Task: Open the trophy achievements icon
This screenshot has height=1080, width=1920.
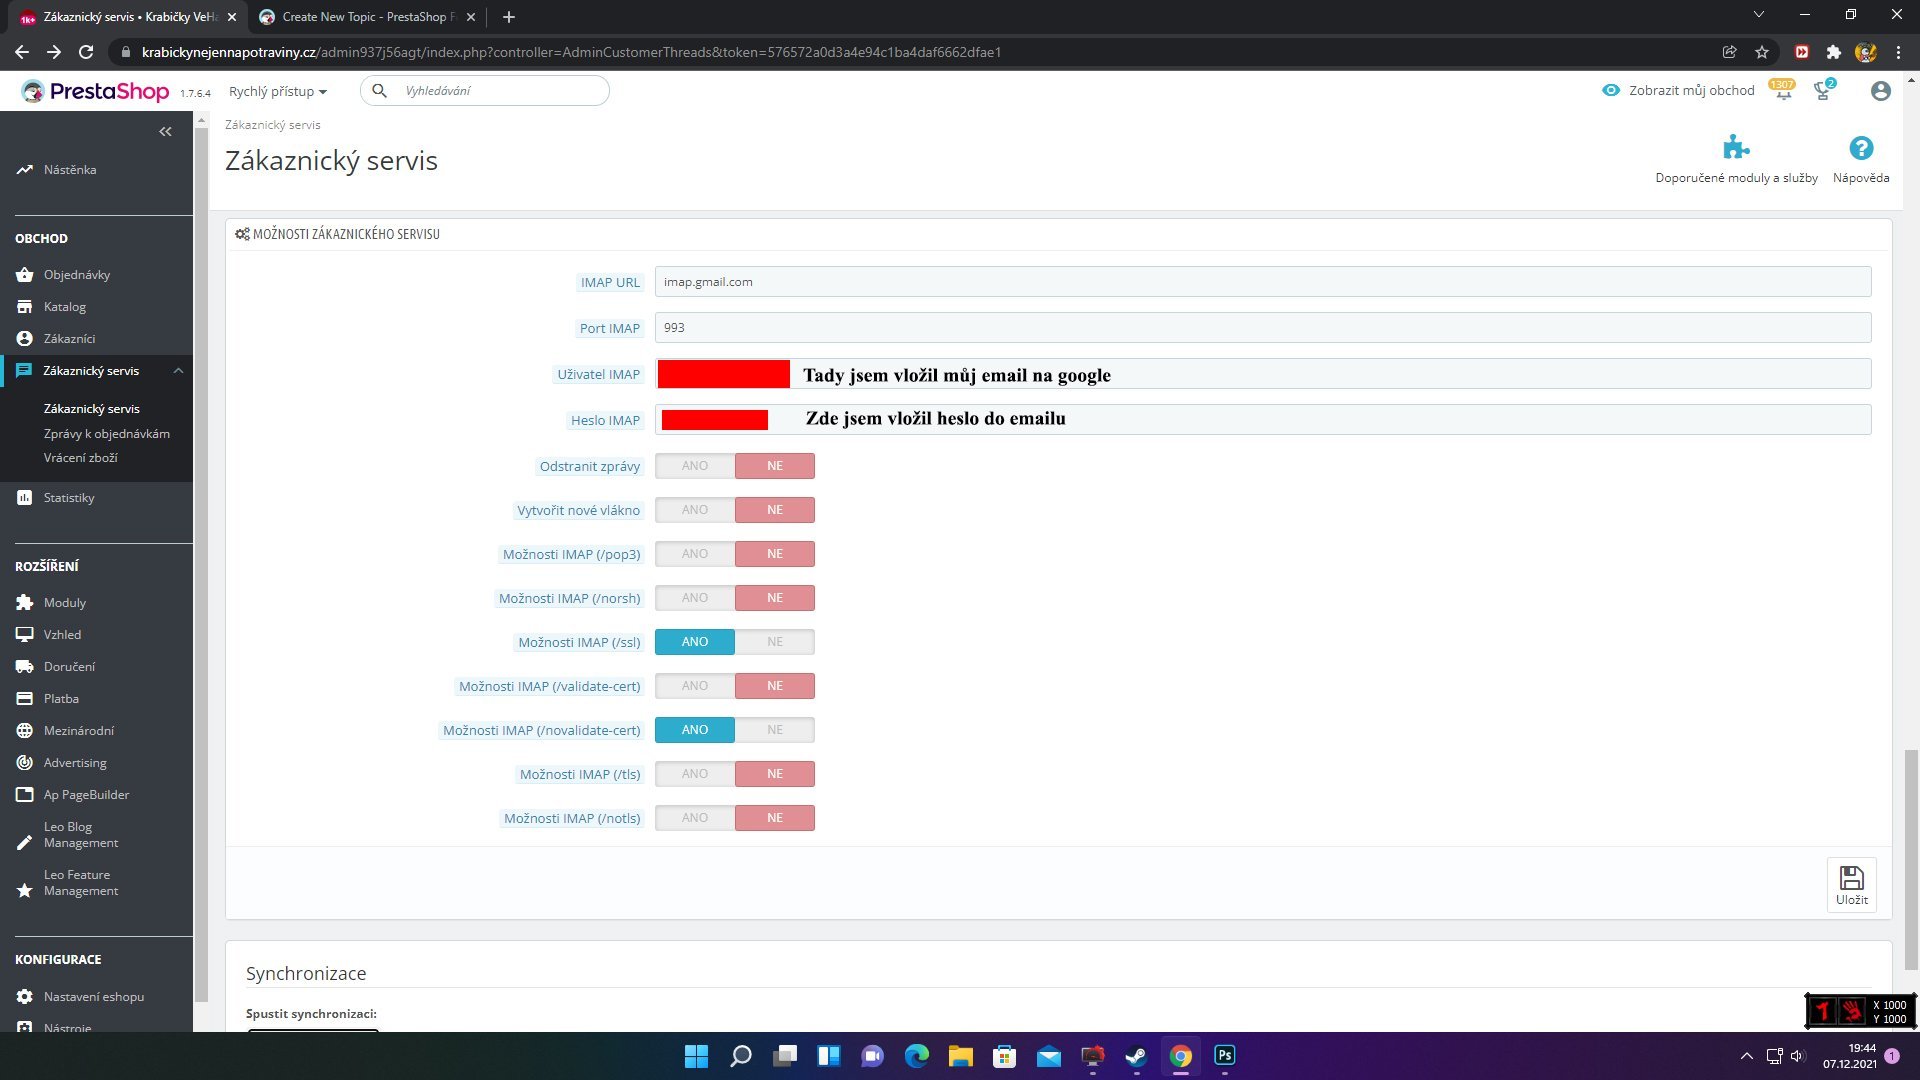Action: coord(1822,92)
